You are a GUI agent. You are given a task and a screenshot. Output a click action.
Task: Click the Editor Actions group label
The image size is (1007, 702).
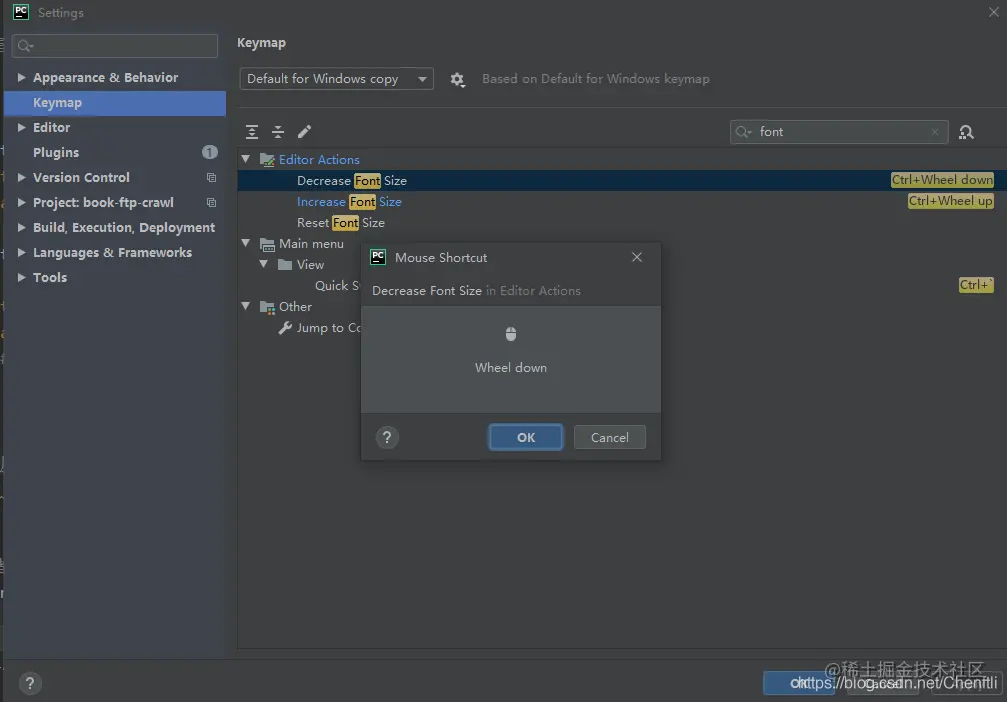pos(319,160)
